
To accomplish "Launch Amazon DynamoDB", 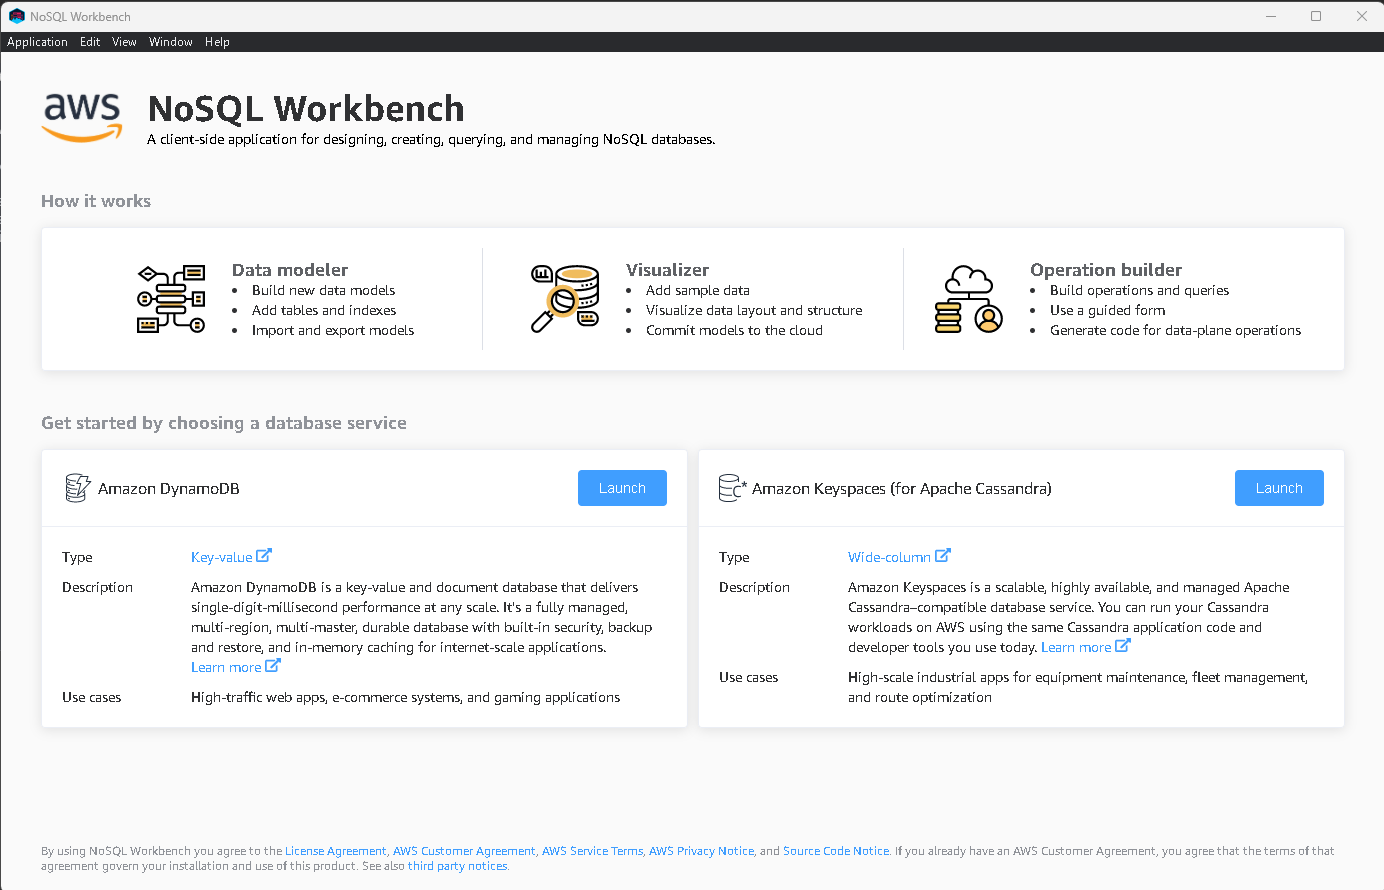I will [x=622, y=488].
